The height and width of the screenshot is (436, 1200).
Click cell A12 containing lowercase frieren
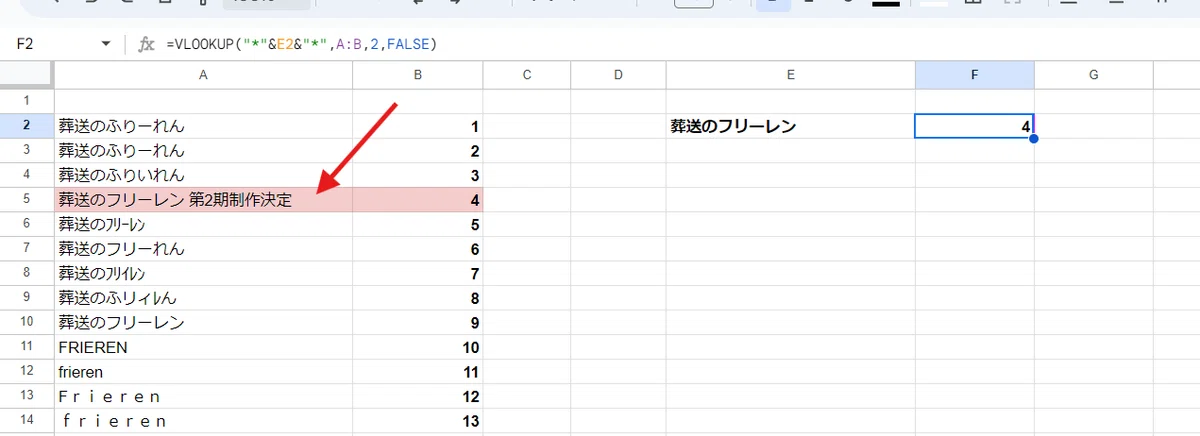coord(203,371)
